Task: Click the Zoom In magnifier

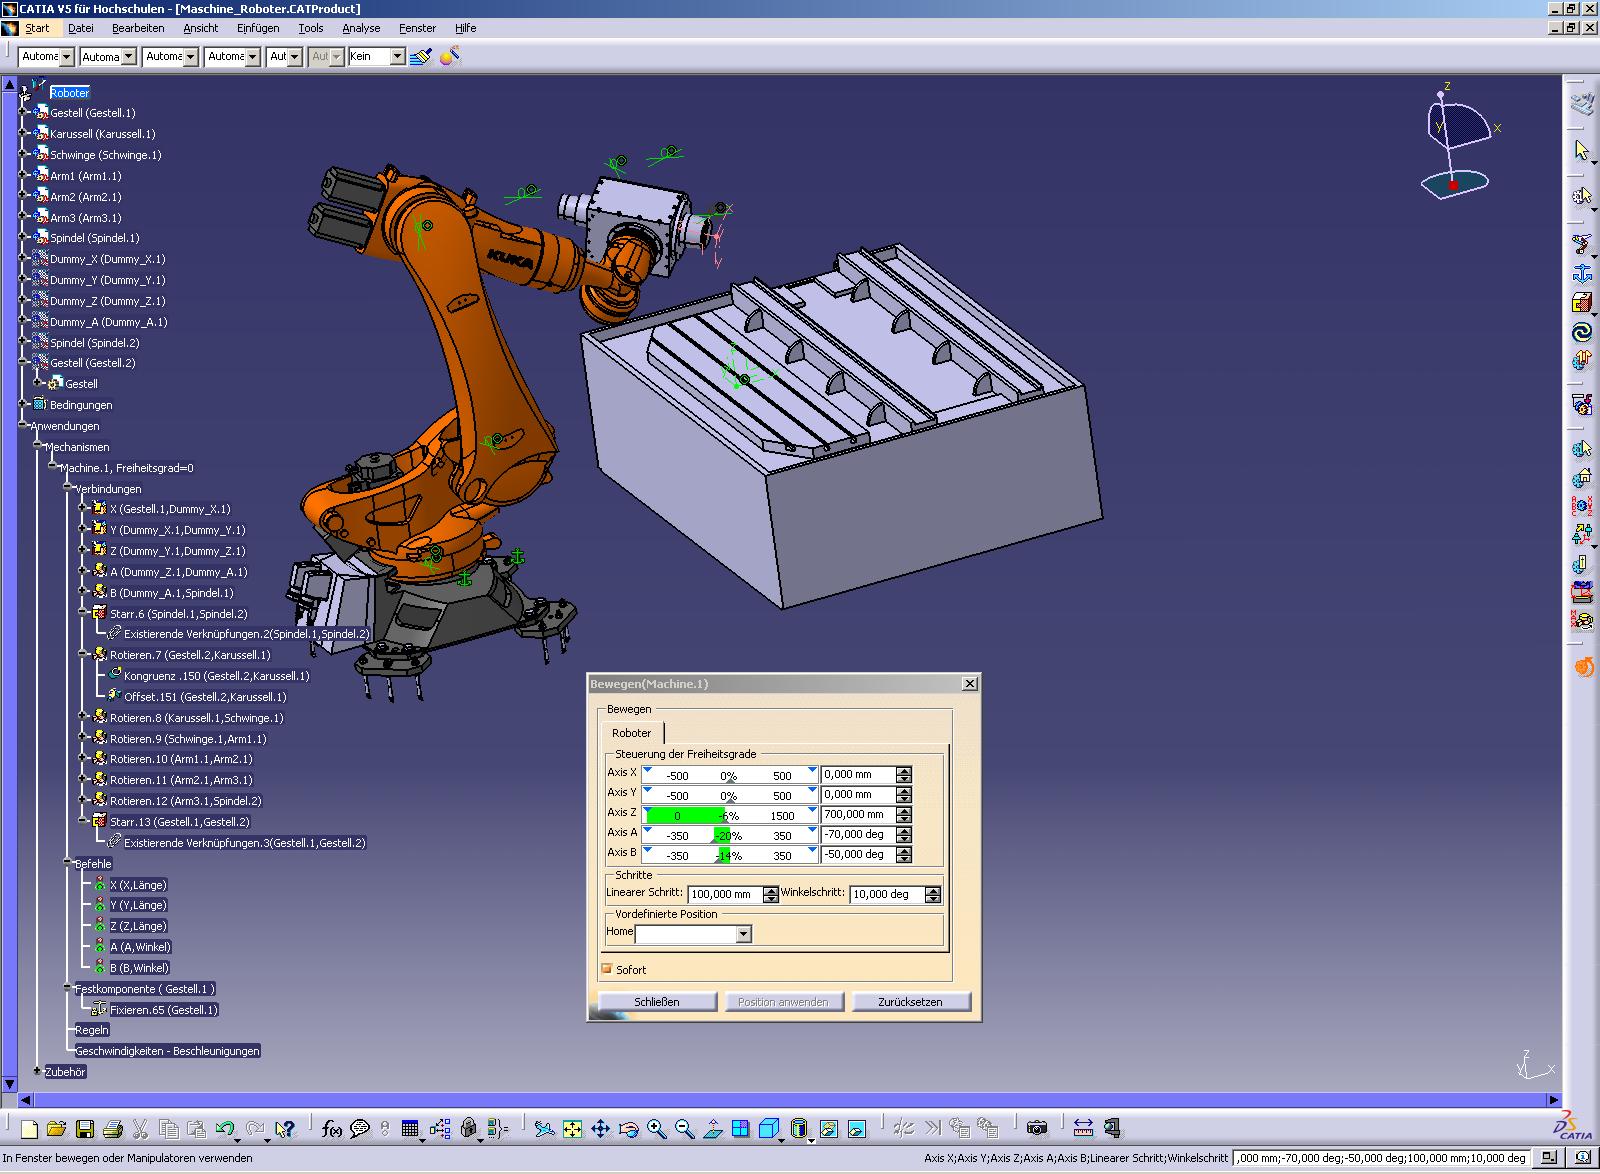Action: click(x=656, y=1129)
